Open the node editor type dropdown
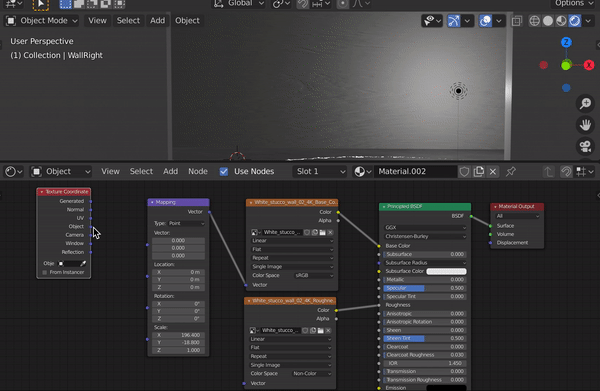 tap(14, 171)
